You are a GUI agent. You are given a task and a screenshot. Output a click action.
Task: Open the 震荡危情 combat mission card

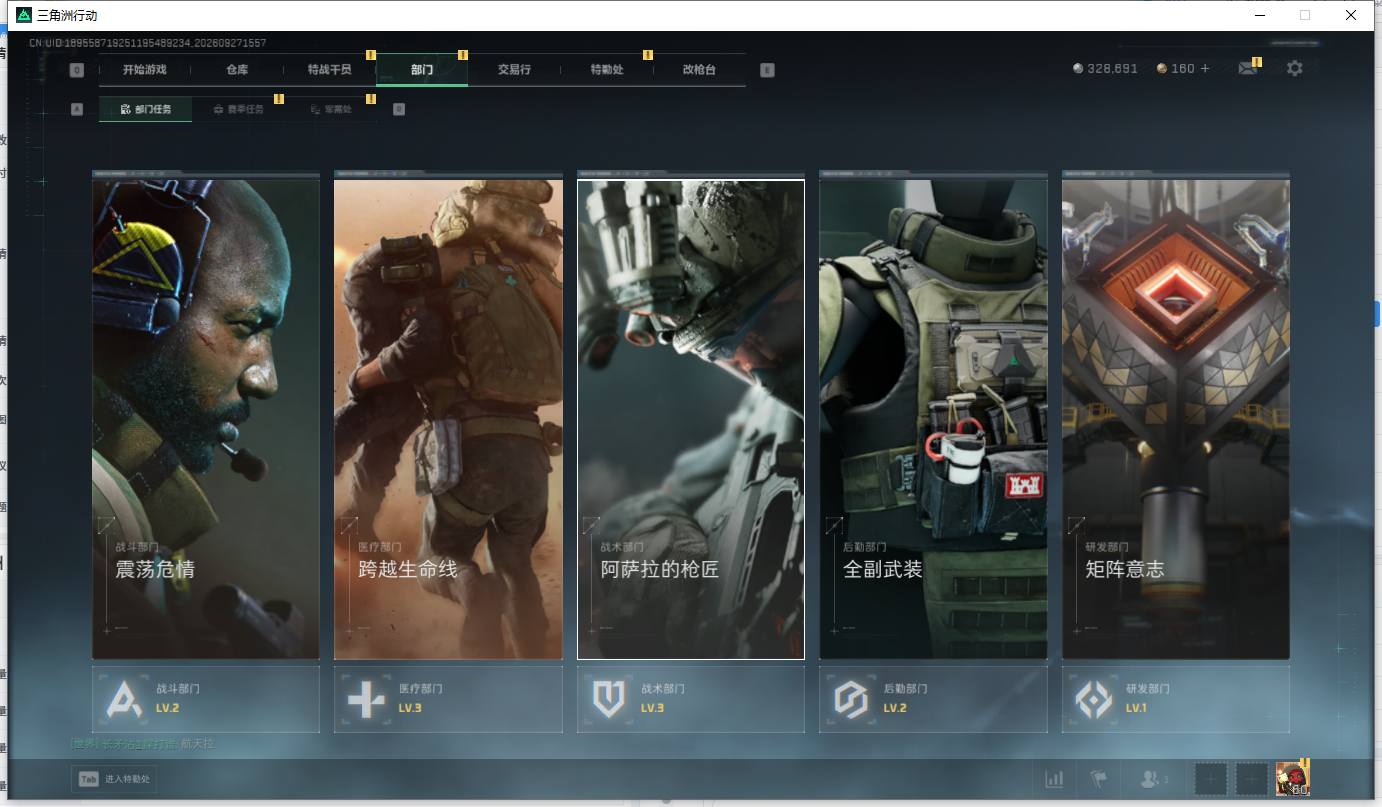206,419
